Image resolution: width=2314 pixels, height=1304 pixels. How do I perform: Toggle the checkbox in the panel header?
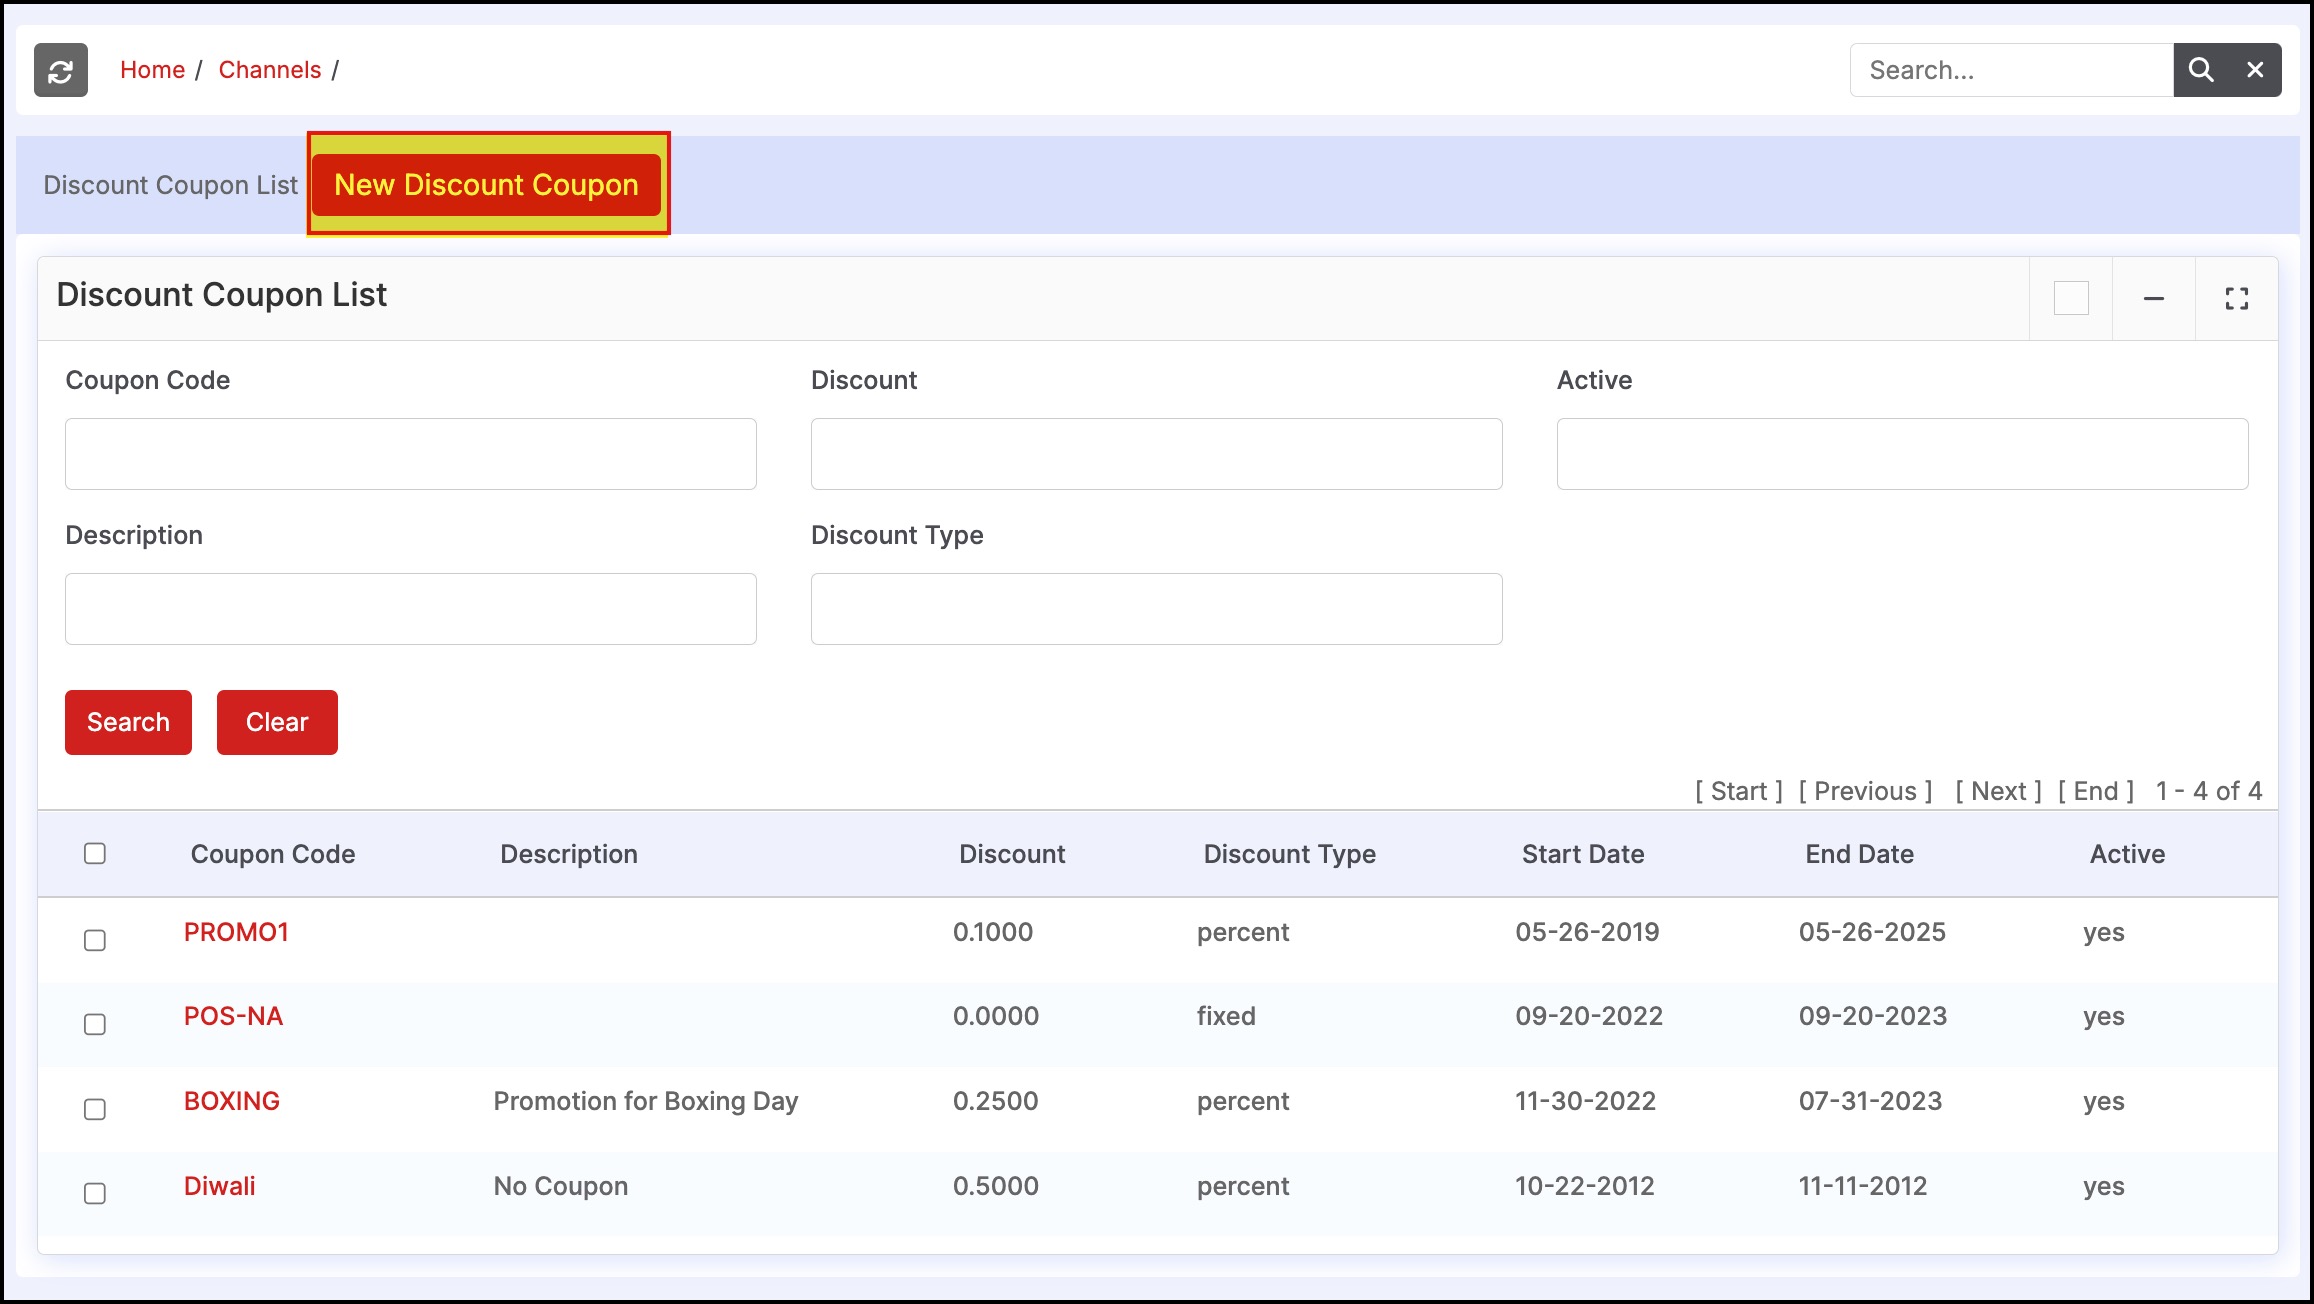[x=2071, y=298]
